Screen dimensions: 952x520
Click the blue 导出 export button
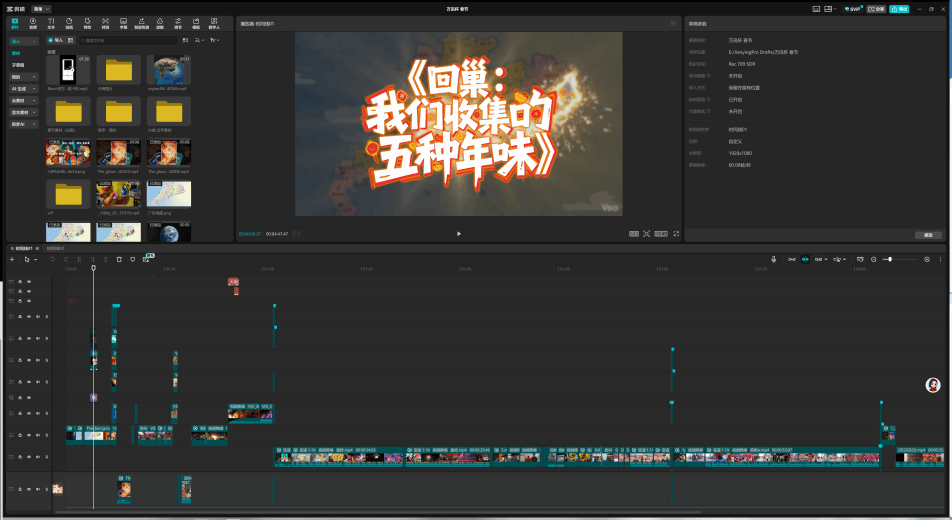tap(899, 8)
